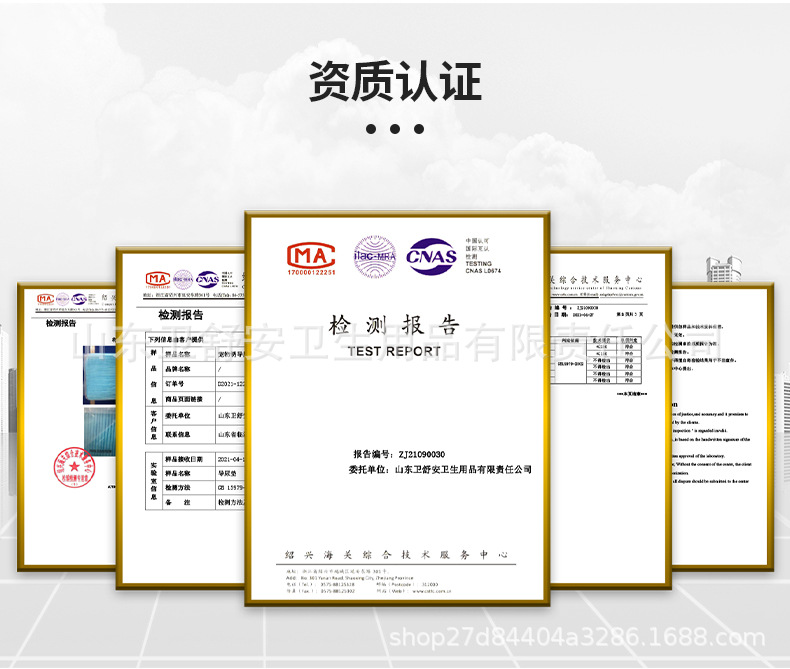This screenshot has height=669, width=790.
Task: Click the address lines at center report bottom
Action: [x=369, y=581]
